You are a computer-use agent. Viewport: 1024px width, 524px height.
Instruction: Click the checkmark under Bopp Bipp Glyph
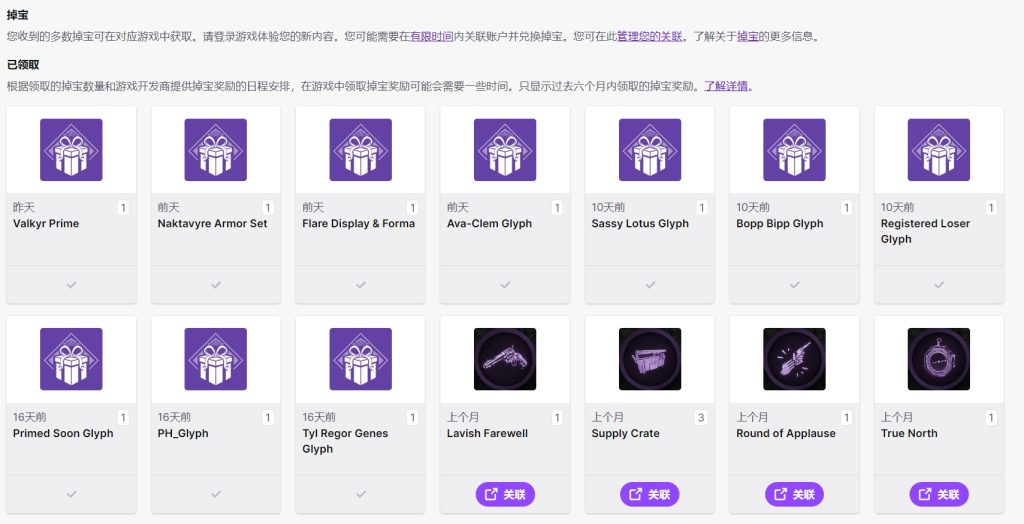[x=794, y=285]
